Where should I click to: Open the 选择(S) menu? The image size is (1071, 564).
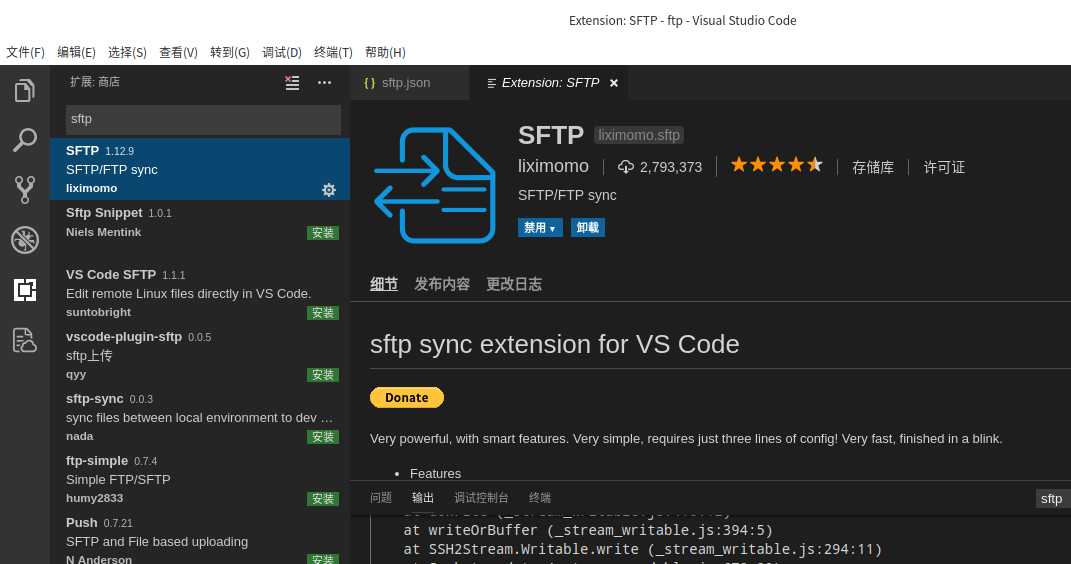tap(127, 53)
